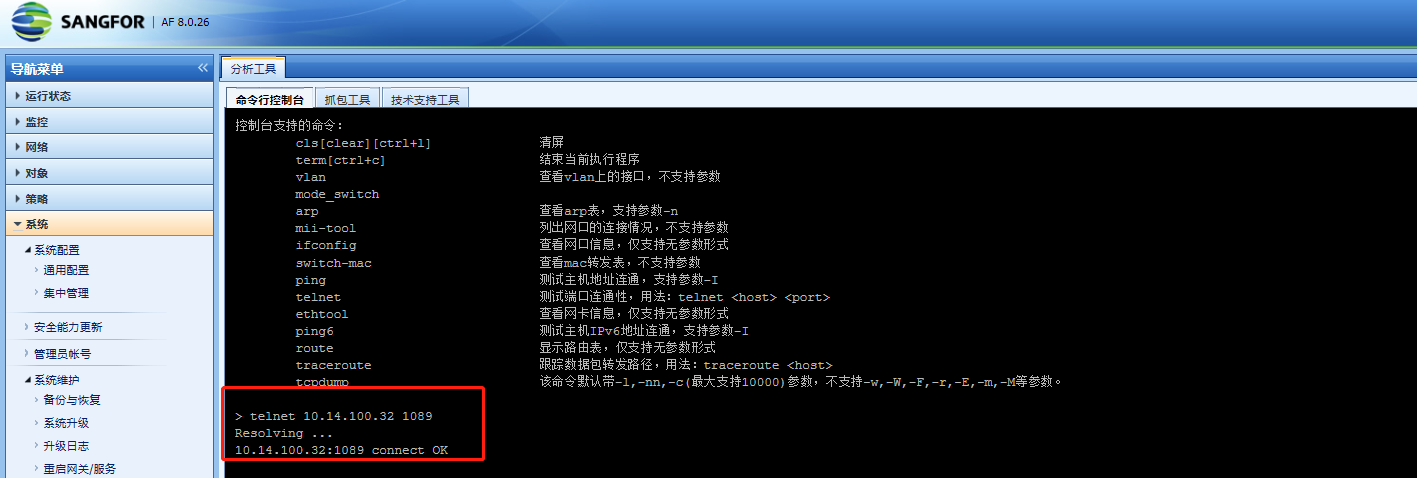The image size is (1417, 478).
Task: Collapse the 系统 menu section
Action: (x=108, y=224)
